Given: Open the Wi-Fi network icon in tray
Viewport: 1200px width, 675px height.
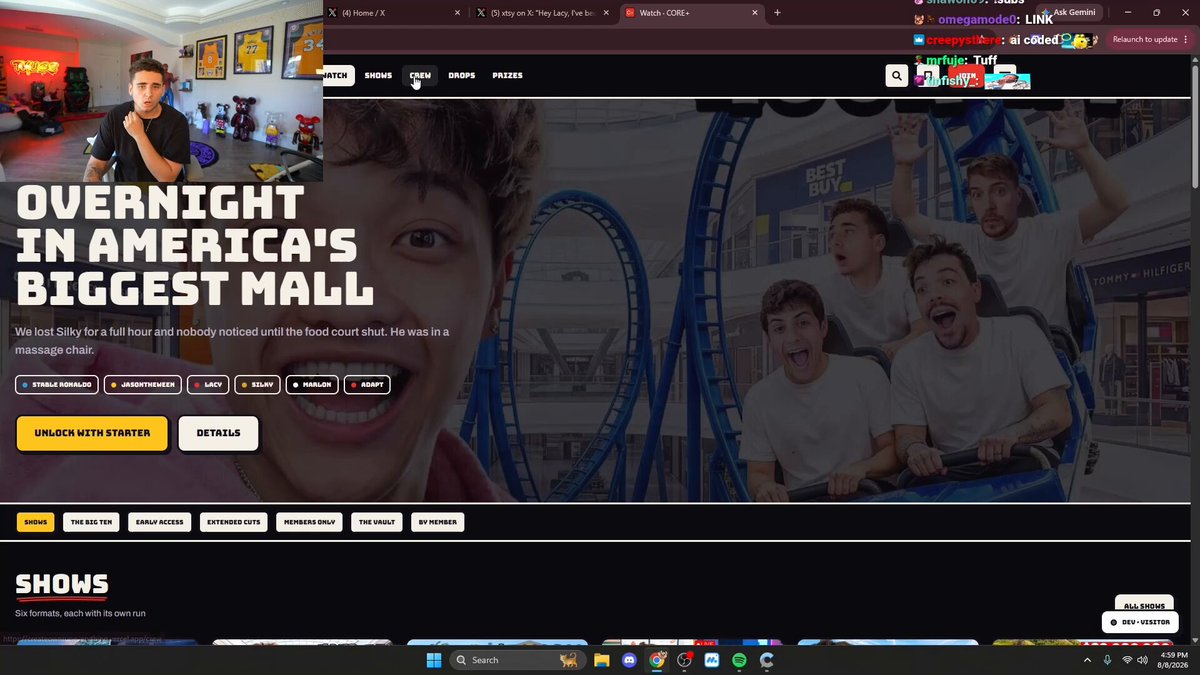Looking at the screenshot, I should (1127, 660).
